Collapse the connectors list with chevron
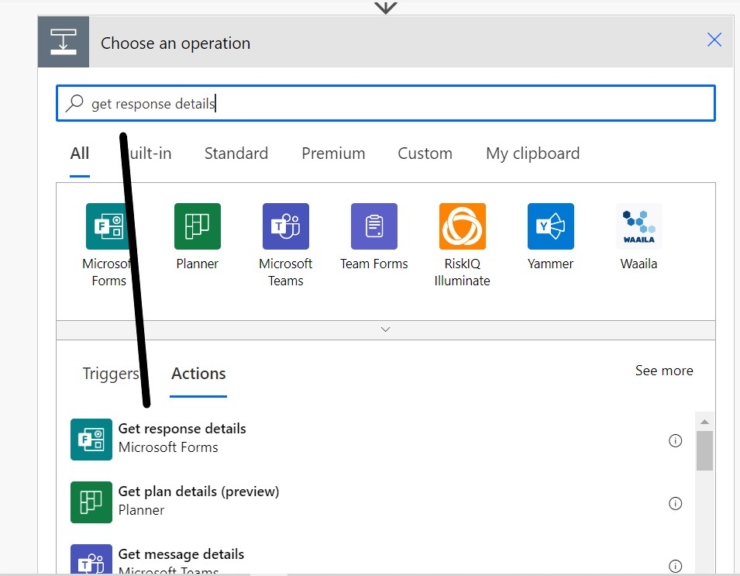The image size is (740, 576). (385, 329)
